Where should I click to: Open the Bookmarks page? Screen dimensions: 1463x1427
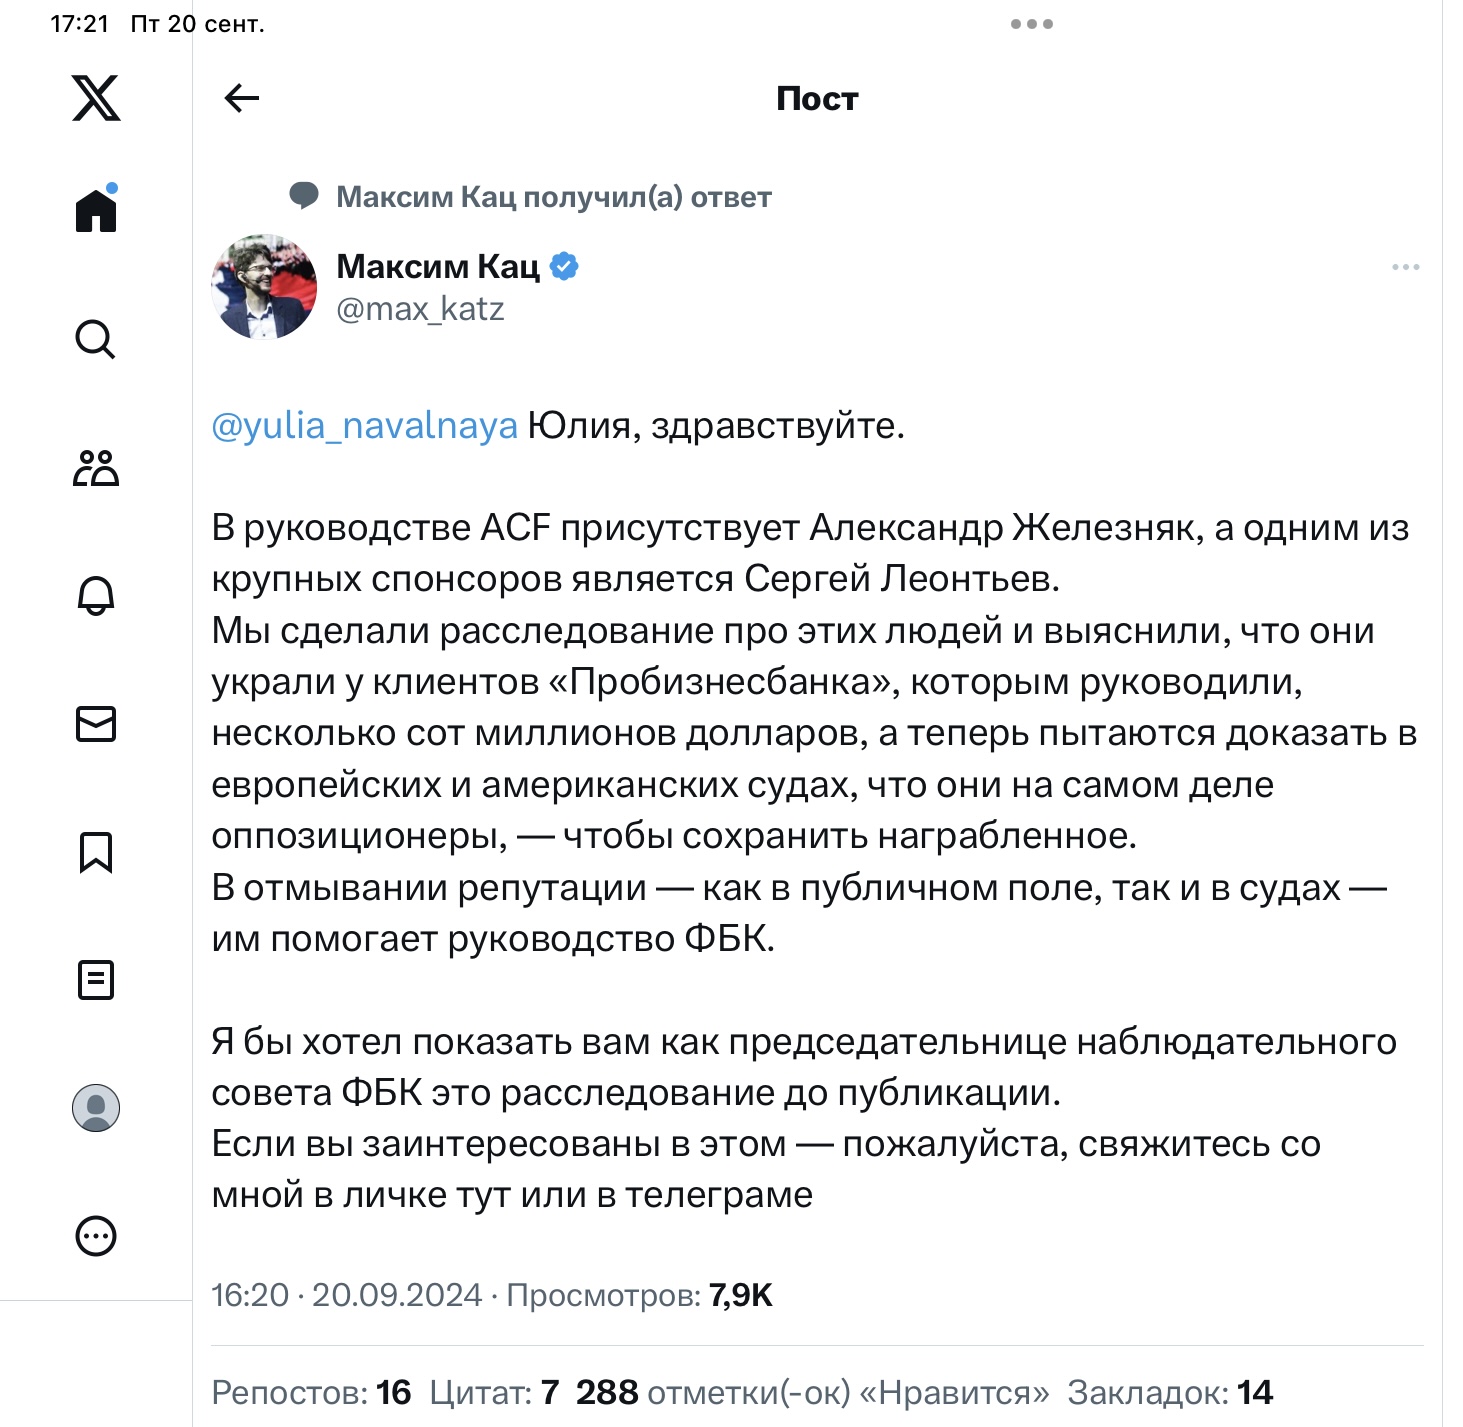coord(96,852)
